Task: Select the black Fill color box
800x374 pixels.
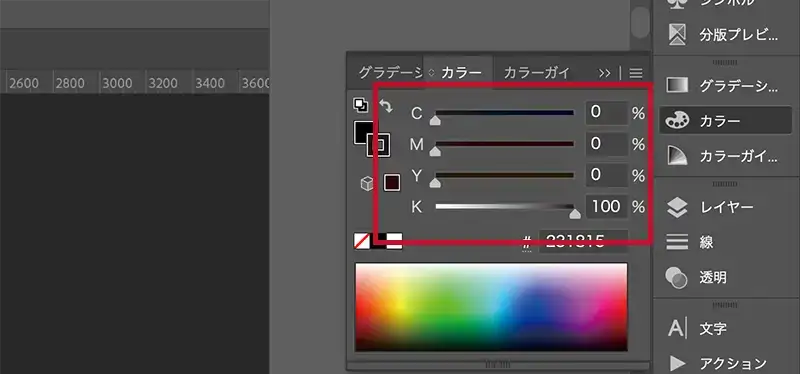Action: coord(364,133)
